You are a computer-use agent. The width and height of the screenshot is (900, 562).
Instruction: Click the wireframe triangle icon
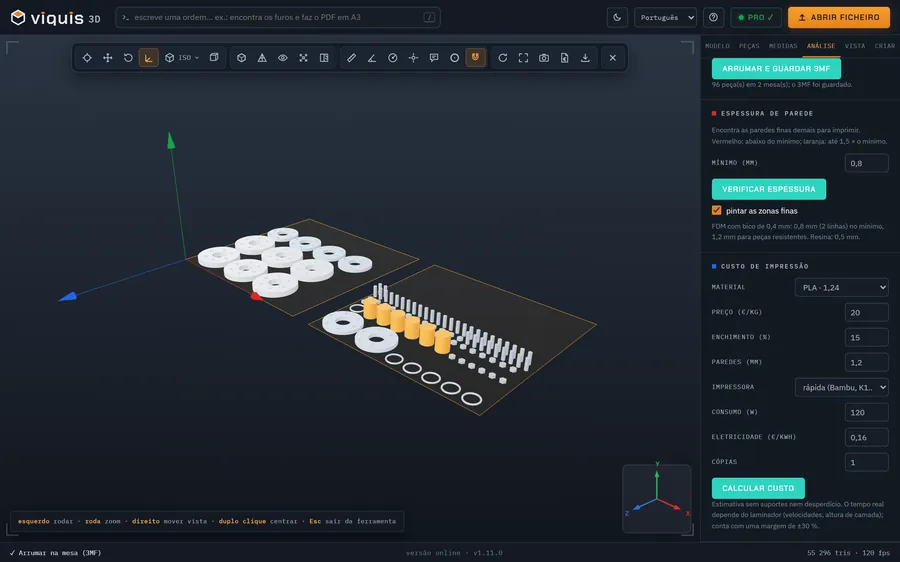262,57
